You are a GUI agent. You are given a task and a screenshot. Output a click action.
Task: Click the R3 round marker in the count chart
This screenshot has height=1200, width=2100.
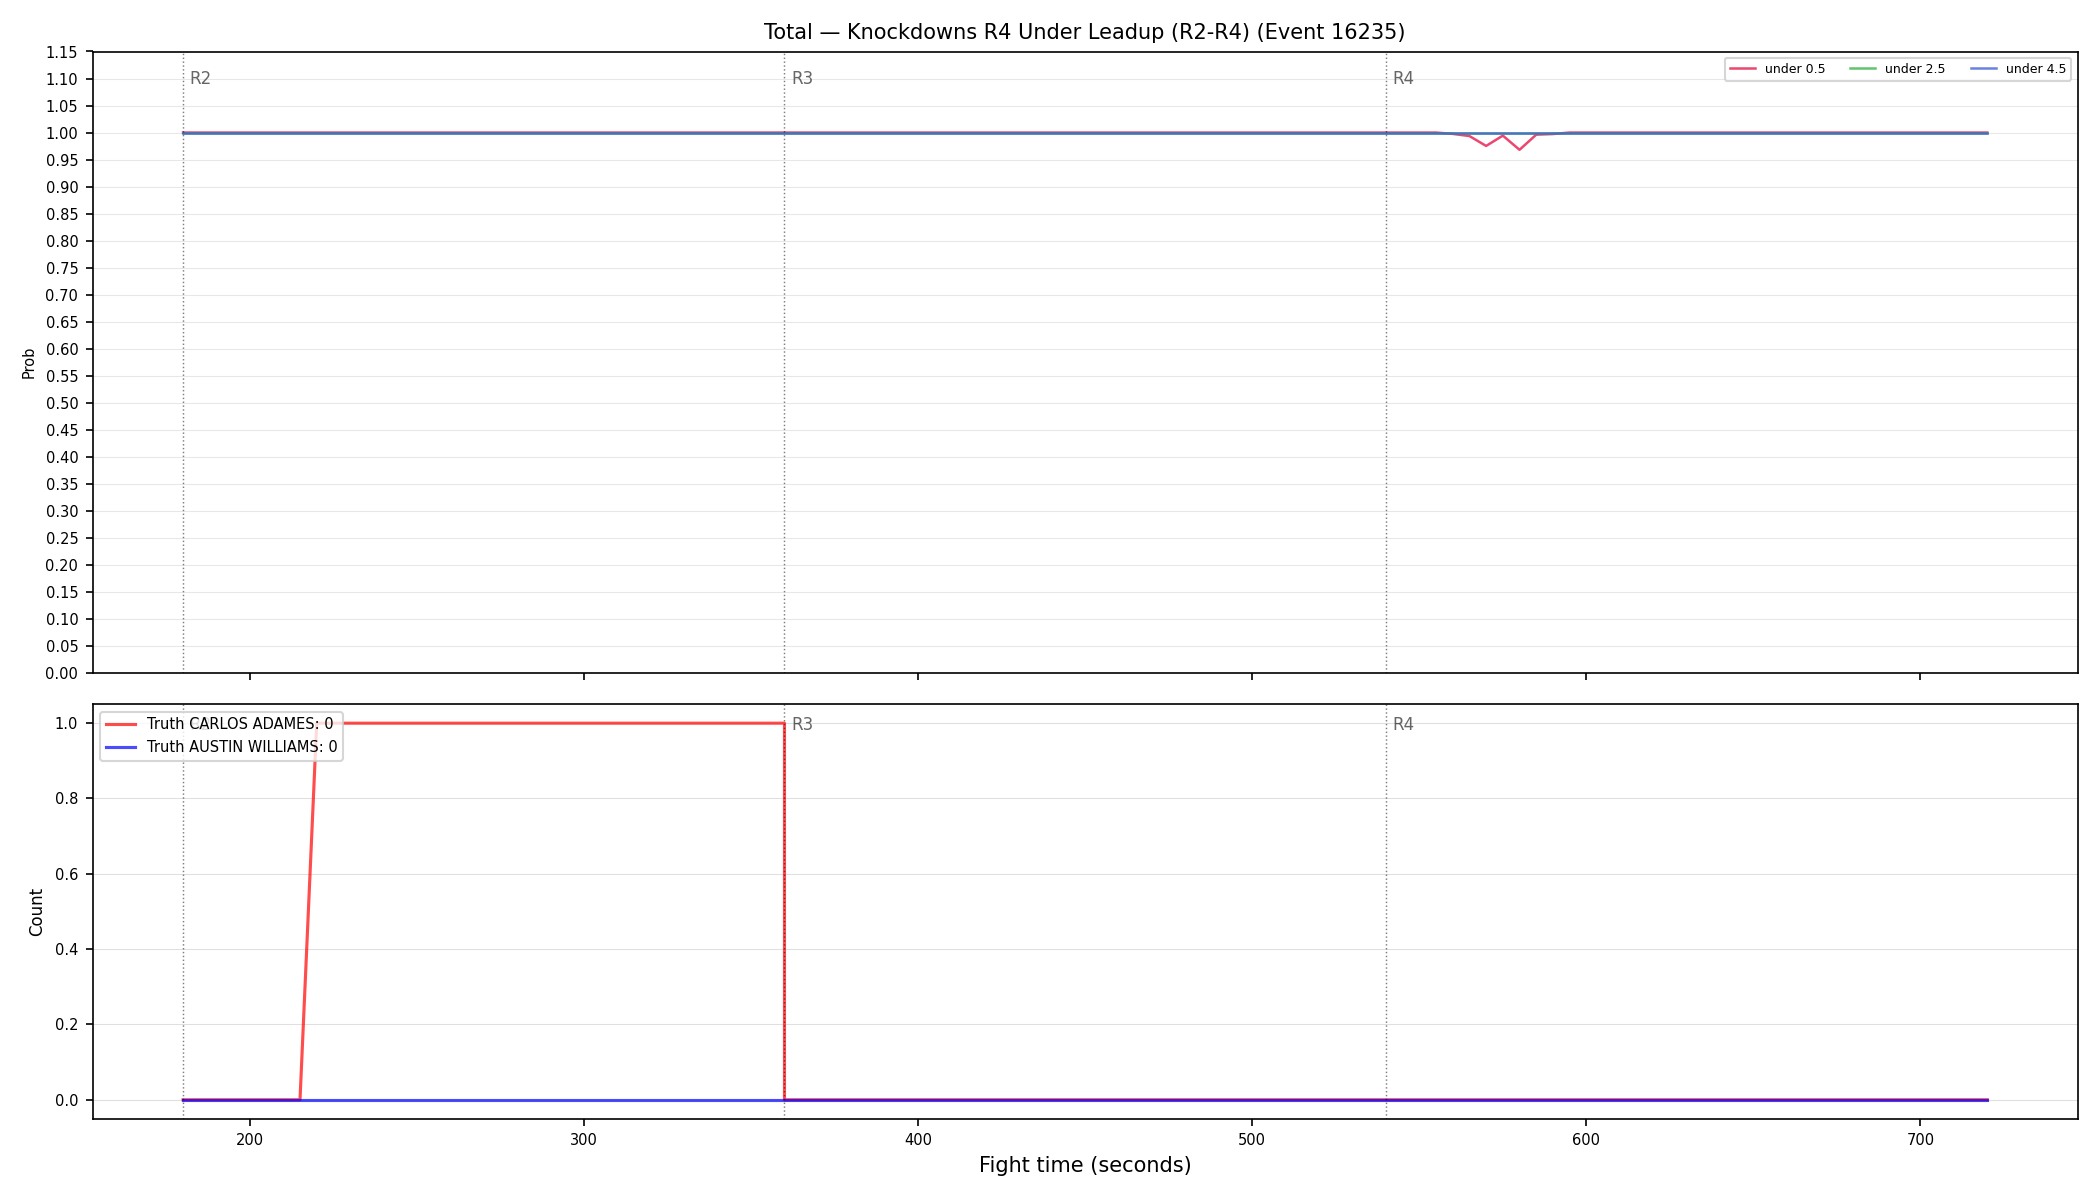tap(802, 724)
